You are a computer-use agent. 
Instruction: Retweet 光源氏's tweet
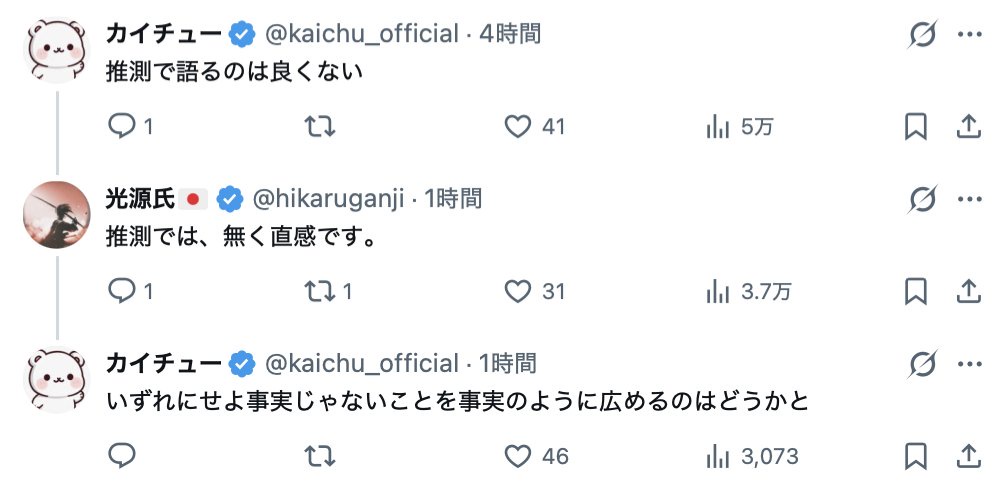(x=320, y=291)
